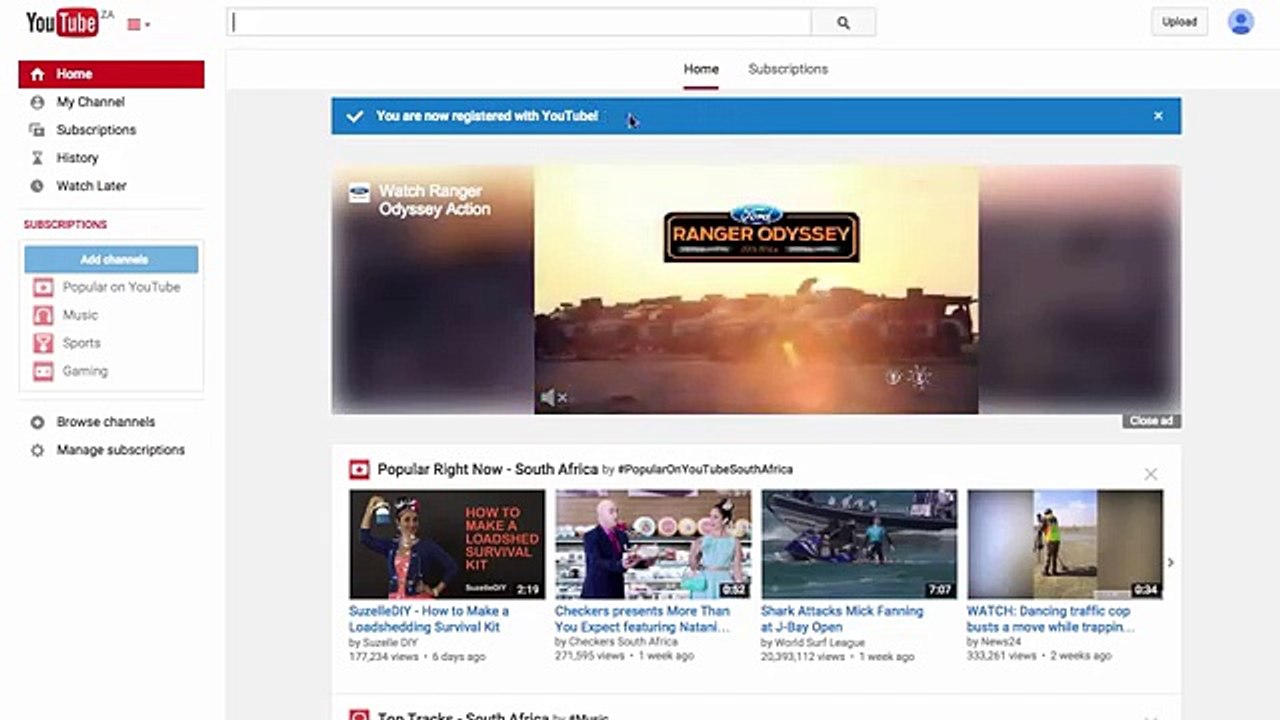Open the Watch Ranger Odyssey Action title

click(x=434, y=200)
